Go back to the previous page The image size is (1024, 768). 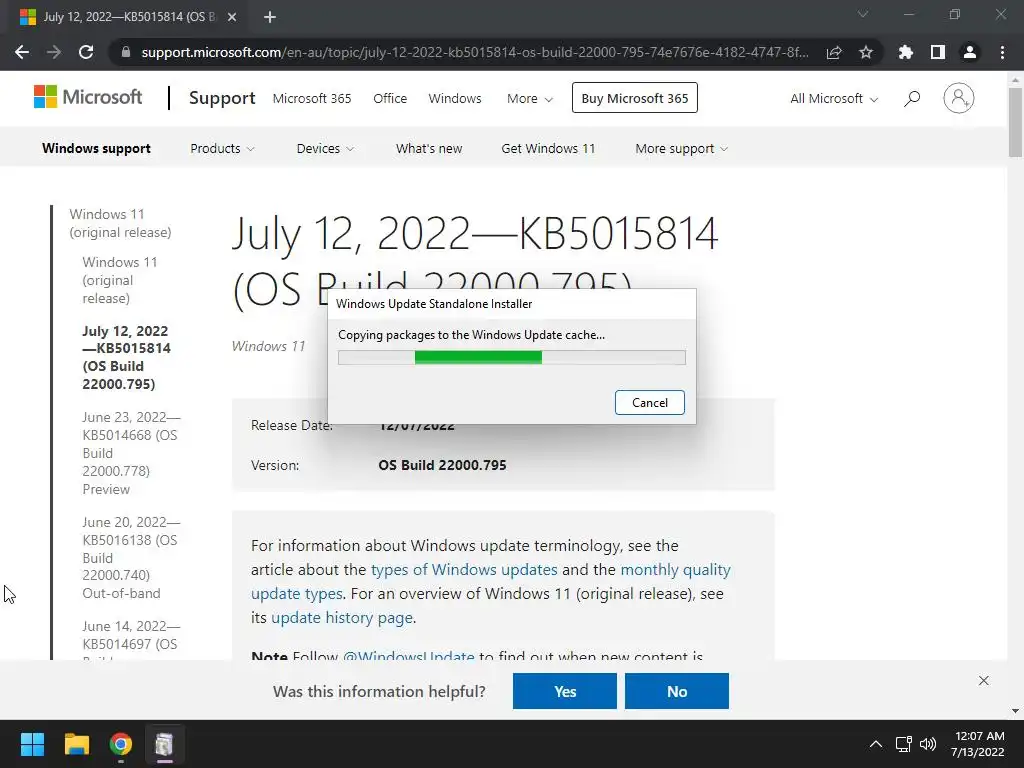click(22, 52)
